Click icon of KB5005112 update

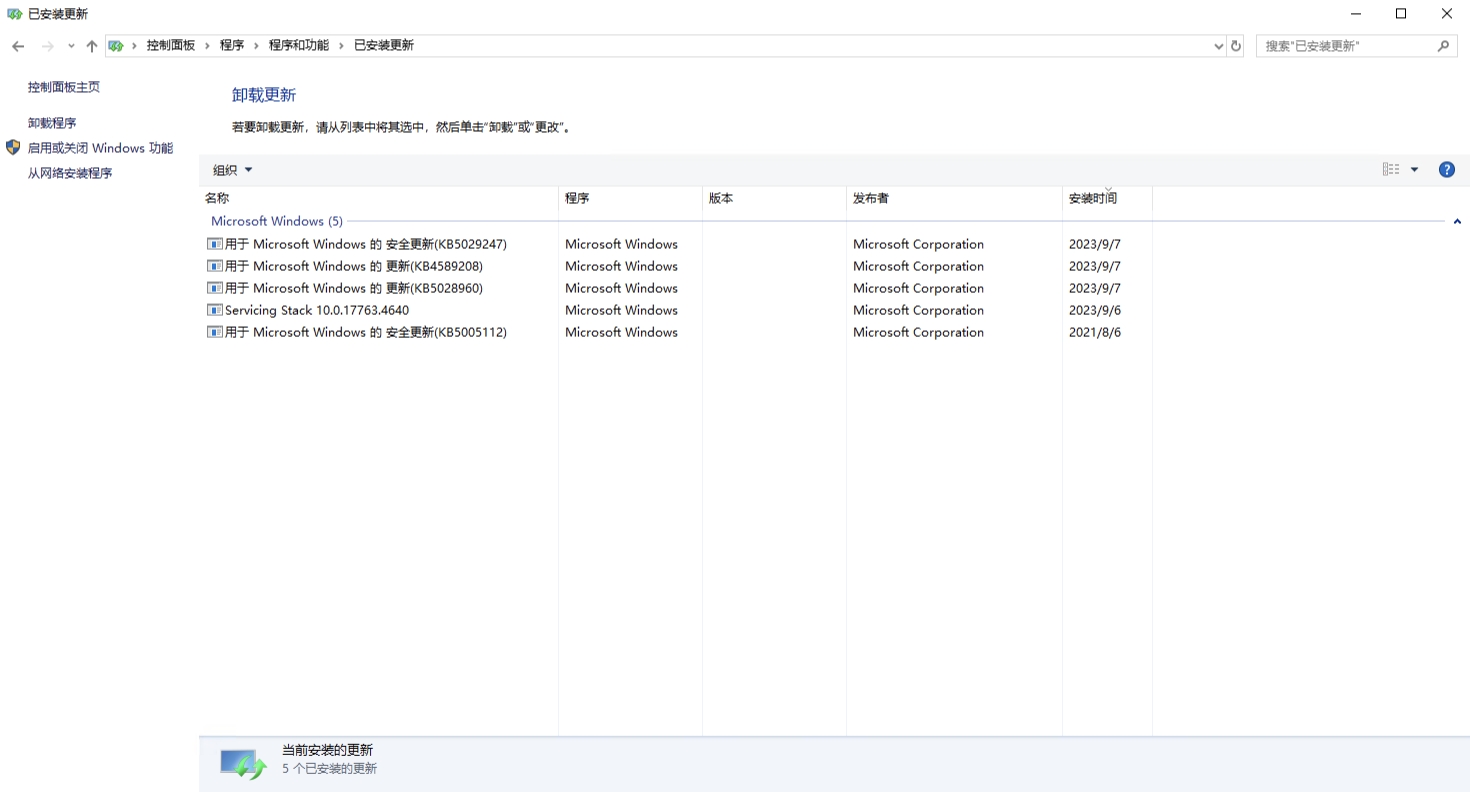click(x=214, y=332)
